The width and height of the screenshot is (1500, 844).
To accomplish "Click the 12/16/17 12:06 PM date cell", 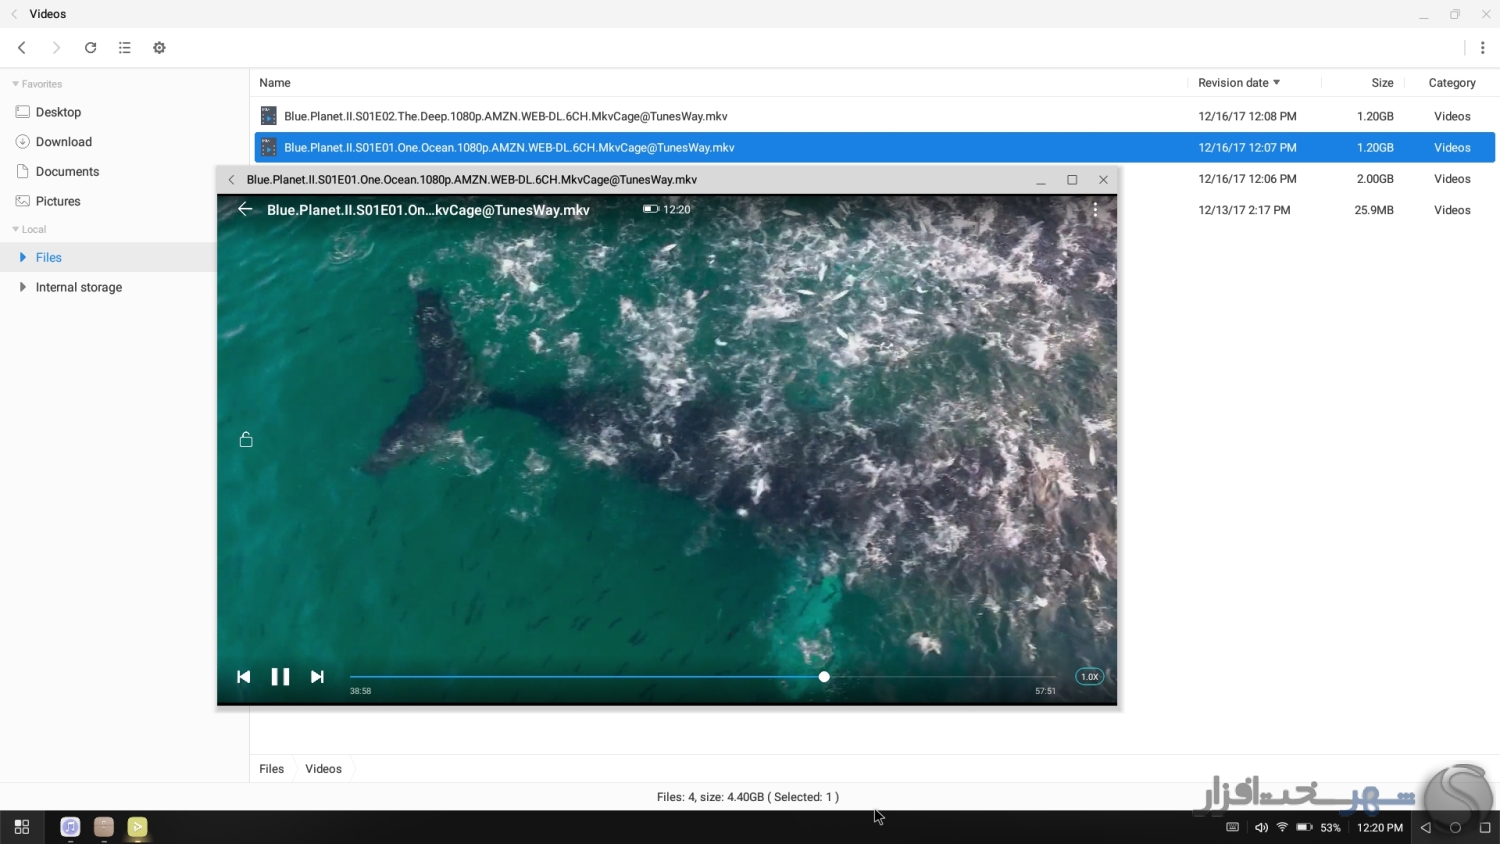I will point(1247,179).
